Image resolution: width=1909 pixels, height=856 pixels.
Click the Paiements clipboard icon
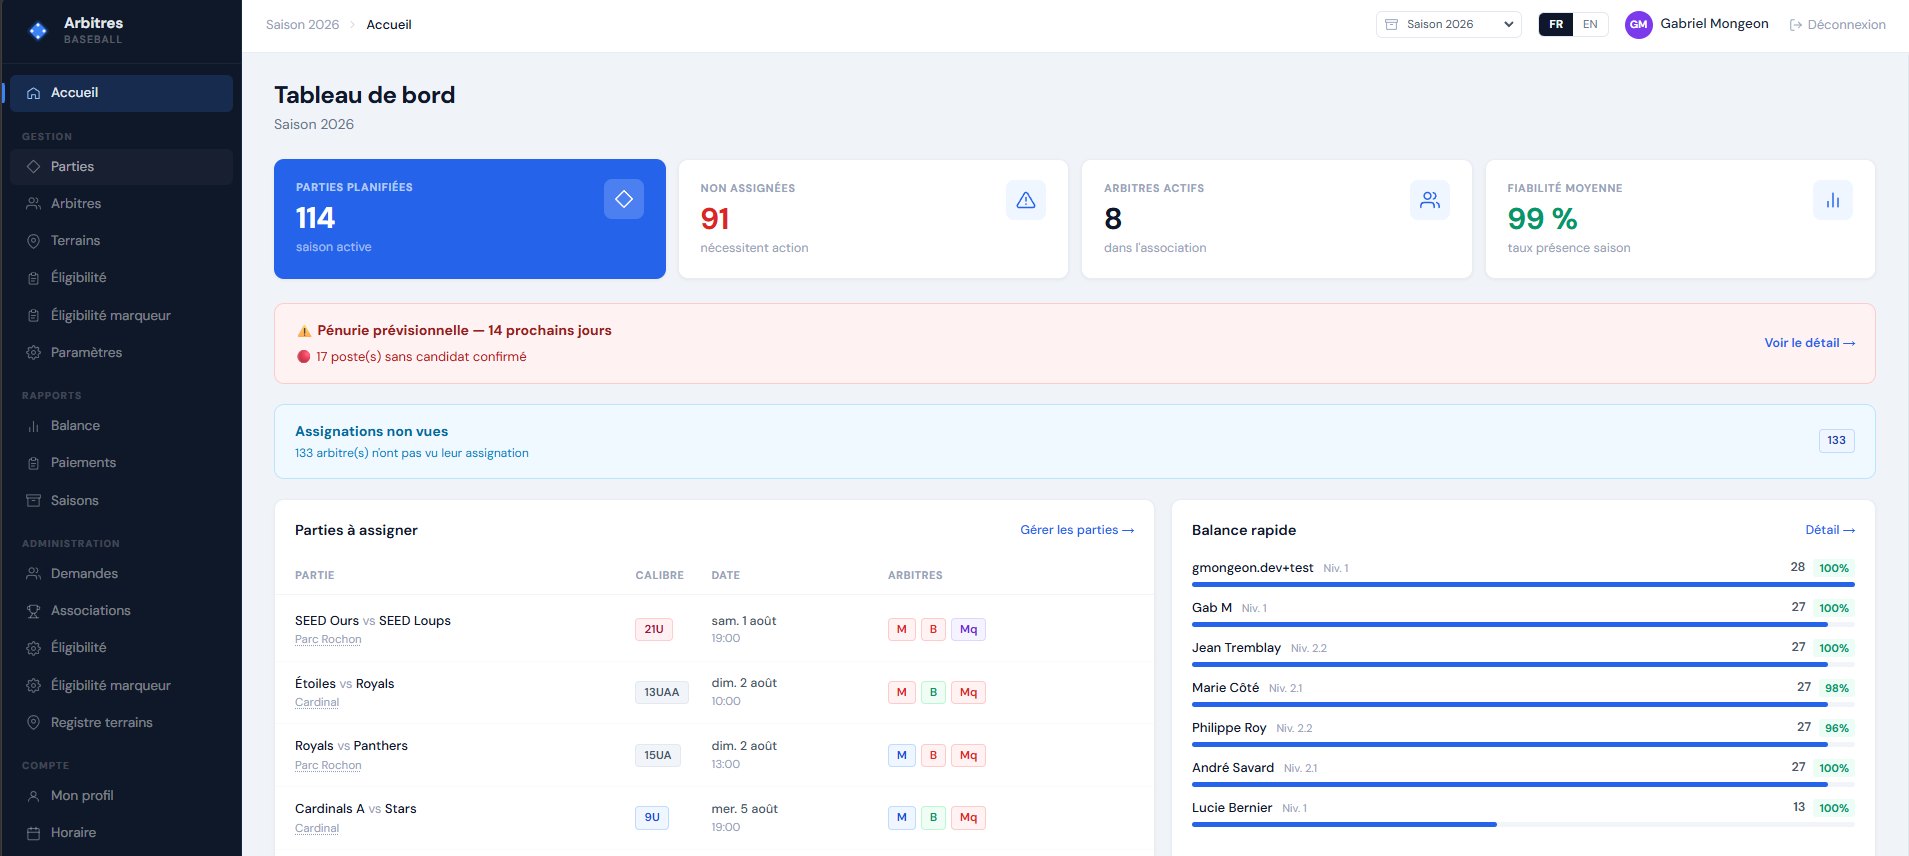[33, 463]
